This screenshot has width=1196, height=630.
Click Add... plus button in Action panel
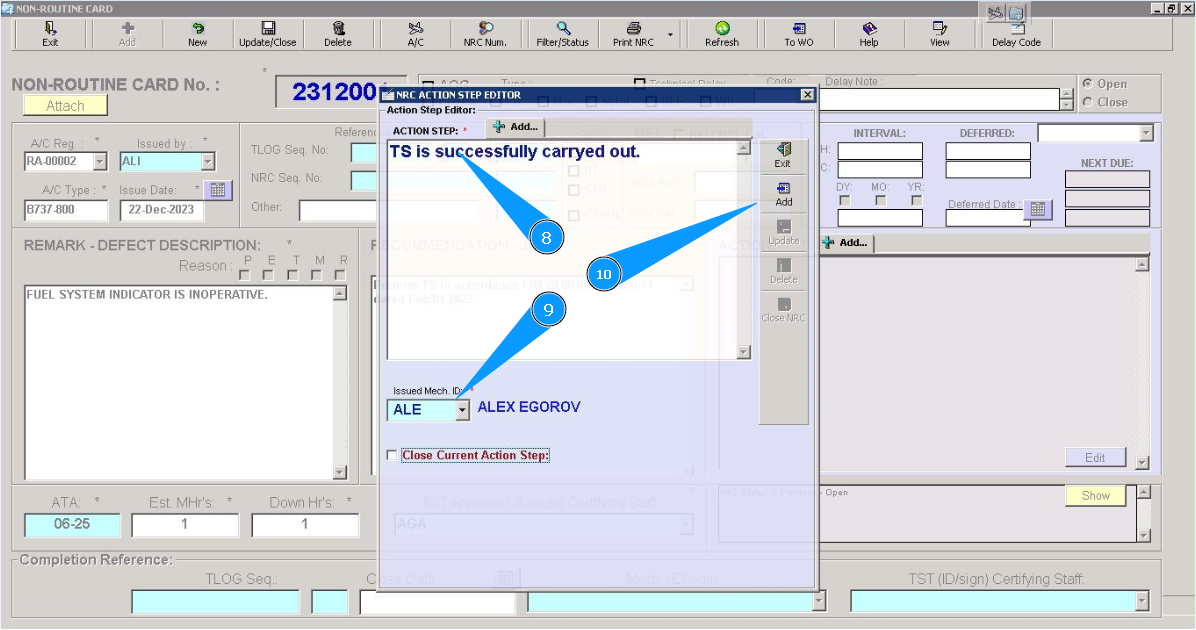pyautogui.click(x=846, y=243)
